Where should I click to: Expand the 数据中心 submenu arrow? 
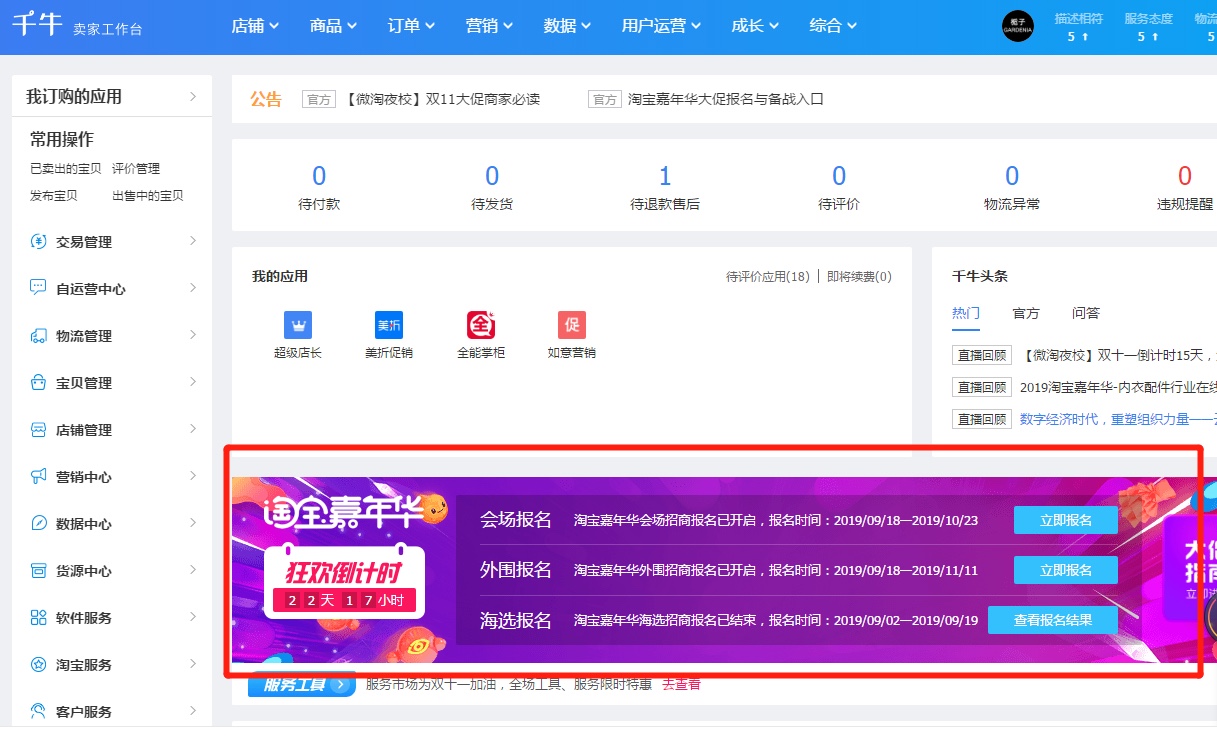coord(193,523)
